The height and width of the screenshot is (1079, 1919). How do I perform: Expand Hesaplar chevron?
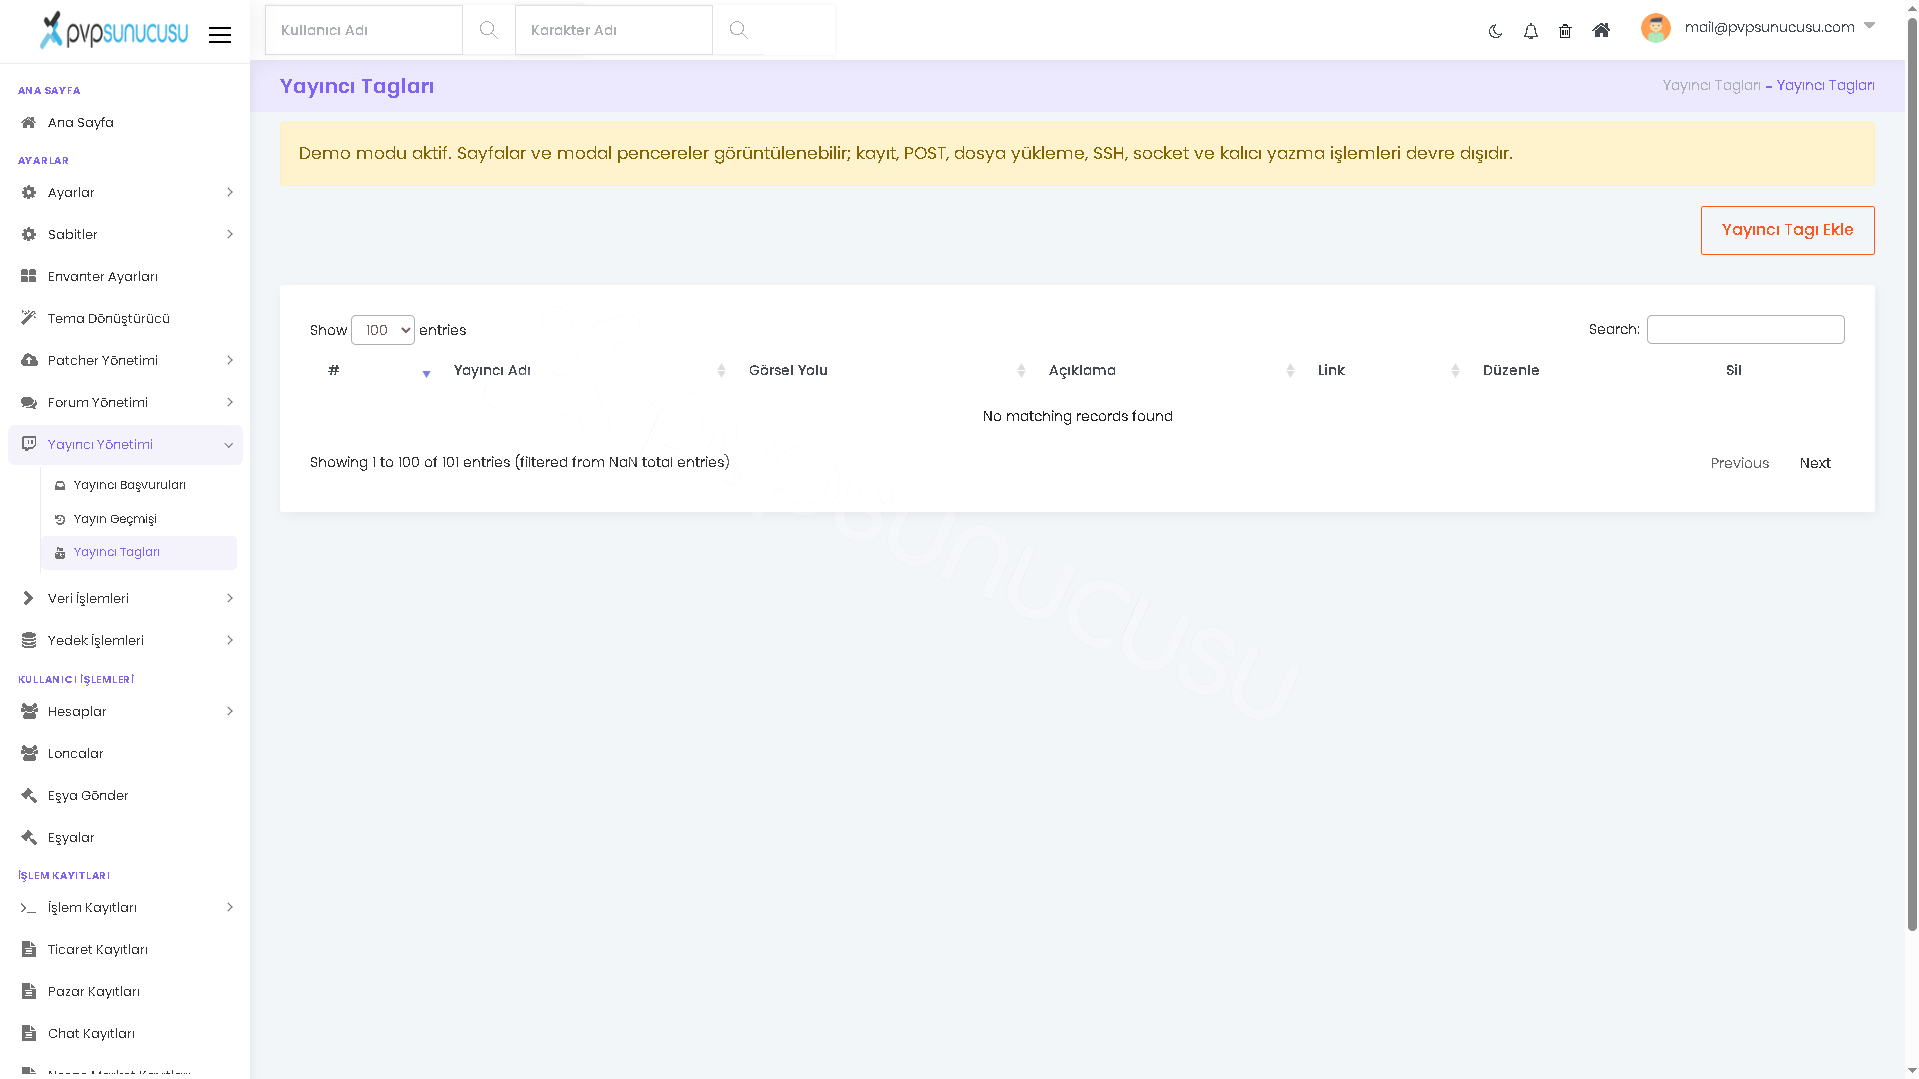point(229,712)
